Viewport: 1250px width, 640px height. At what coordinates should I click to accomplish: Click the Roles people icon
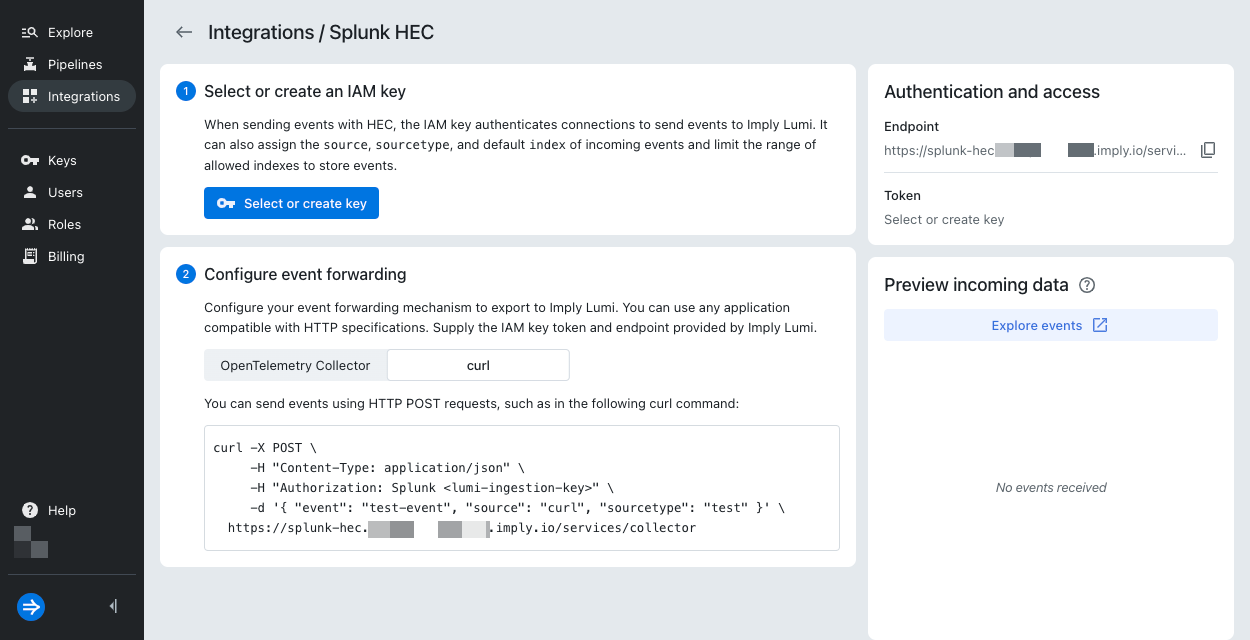tap(30, 225)
